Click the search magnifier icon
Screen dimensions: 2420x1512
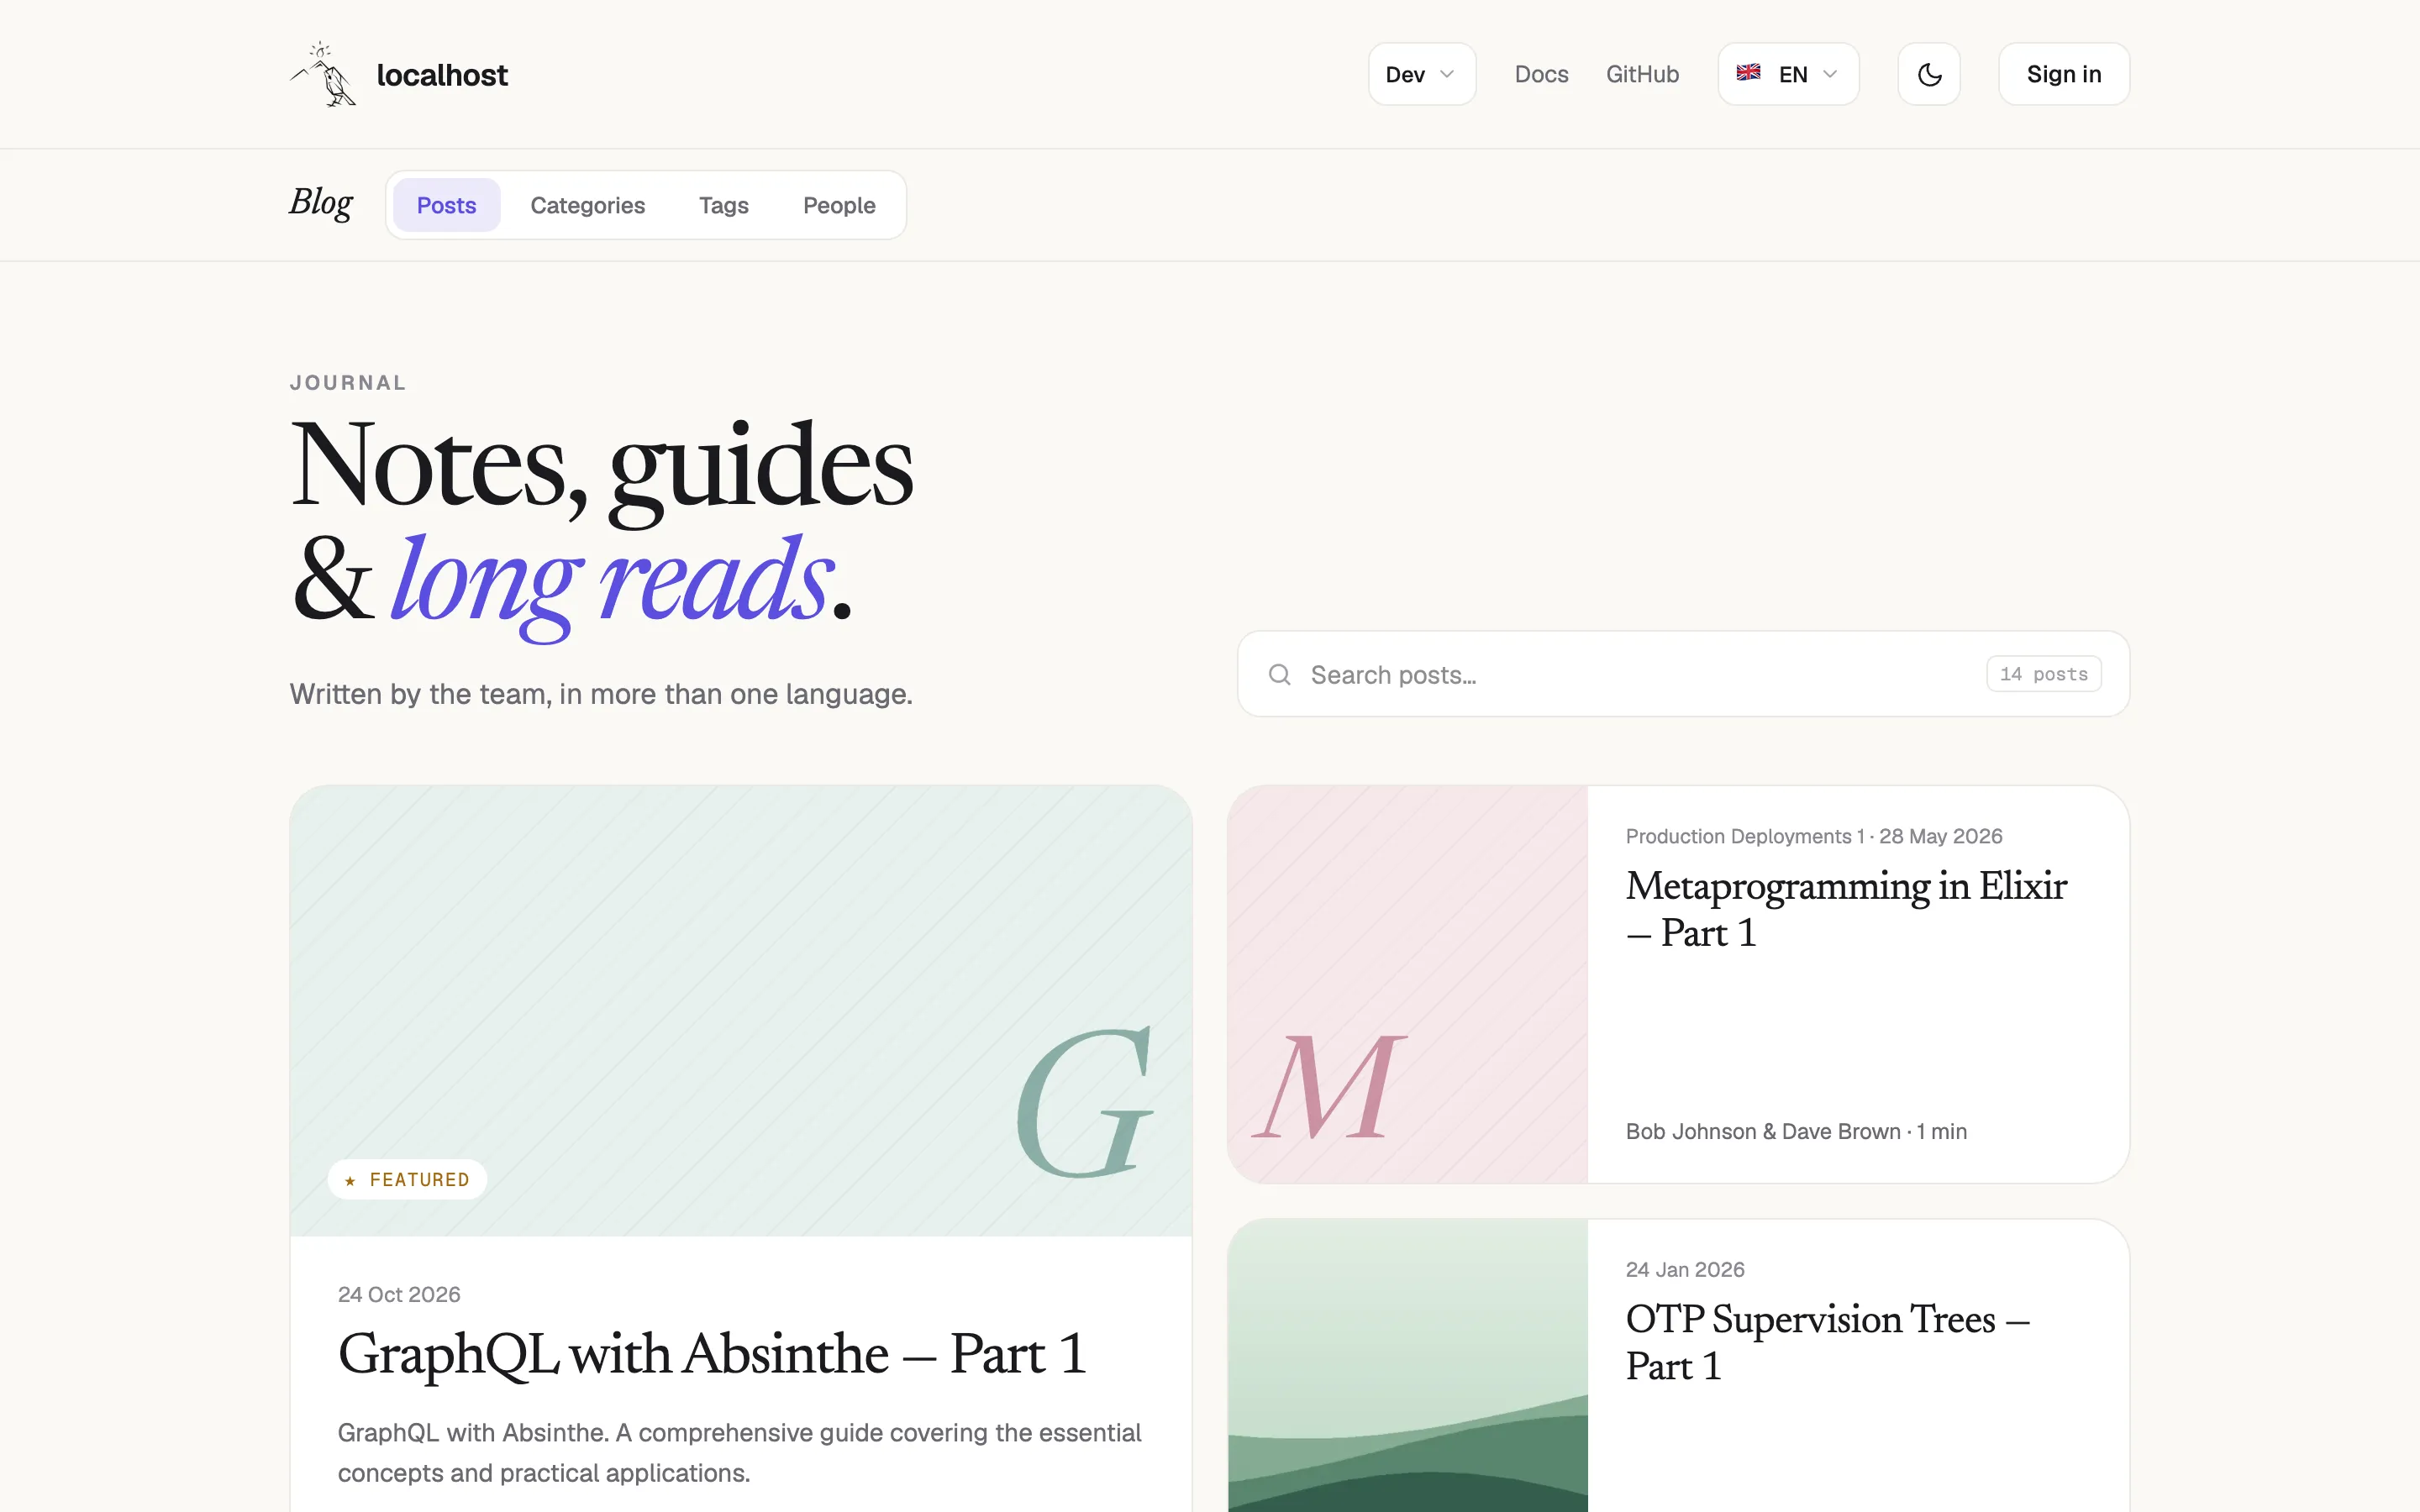coord(1279,675)
